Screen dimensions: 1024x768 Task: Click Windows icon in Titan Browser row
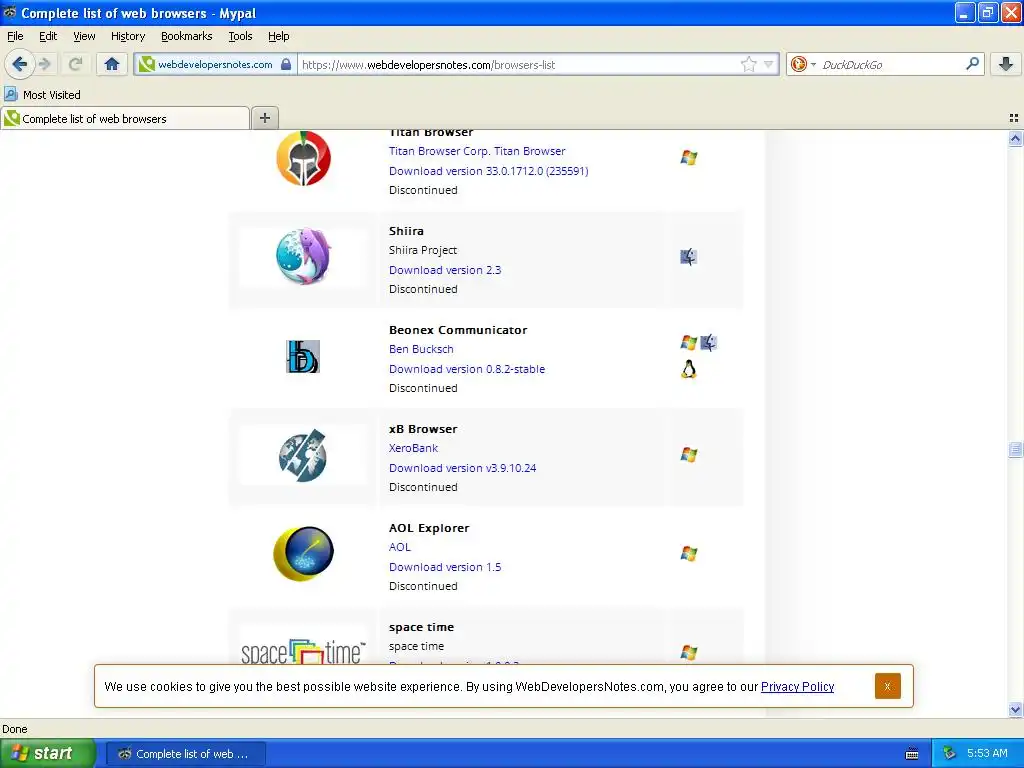tap(688, 157)
